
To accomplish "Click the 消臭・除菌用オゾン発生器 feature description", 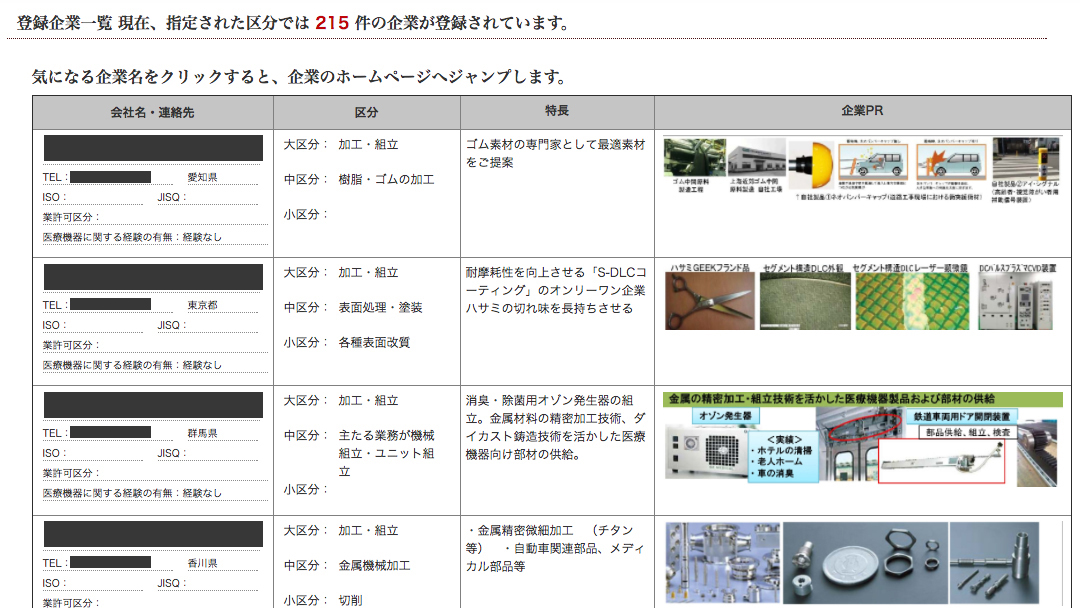I will click(x=555, y=427).
